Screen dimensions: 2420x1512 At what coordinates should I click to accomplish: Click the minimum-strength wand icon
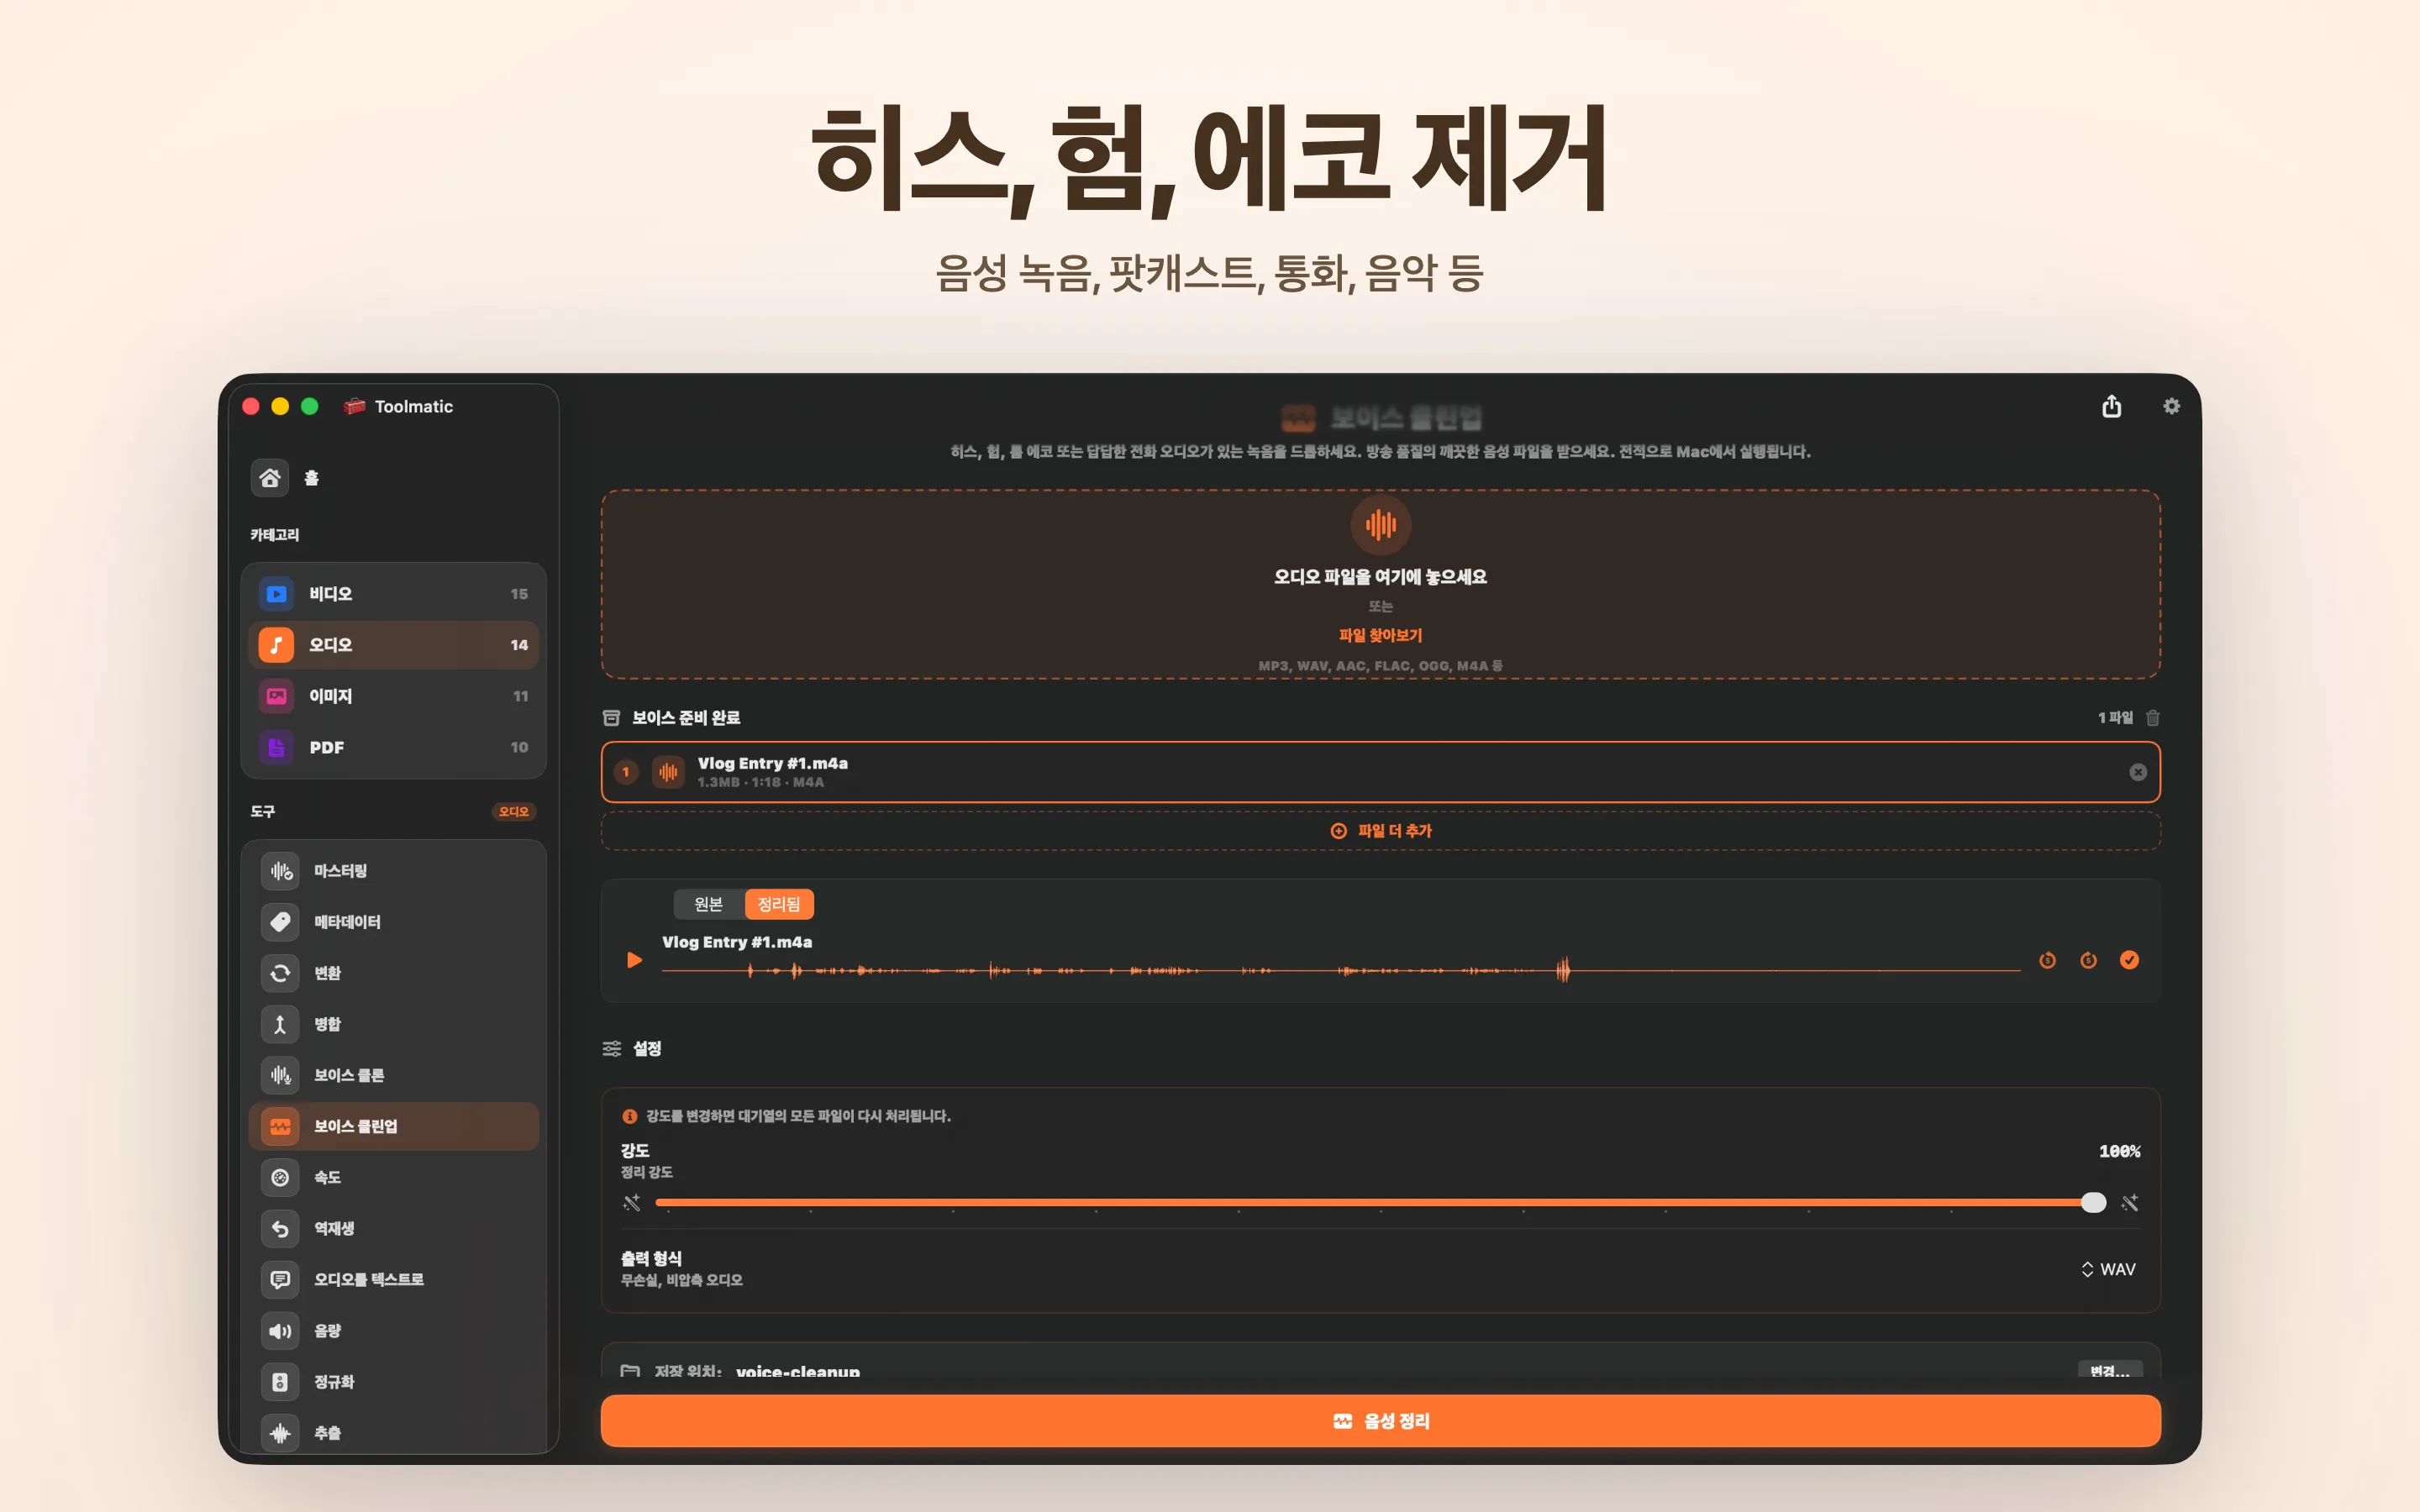(631, 1202)
